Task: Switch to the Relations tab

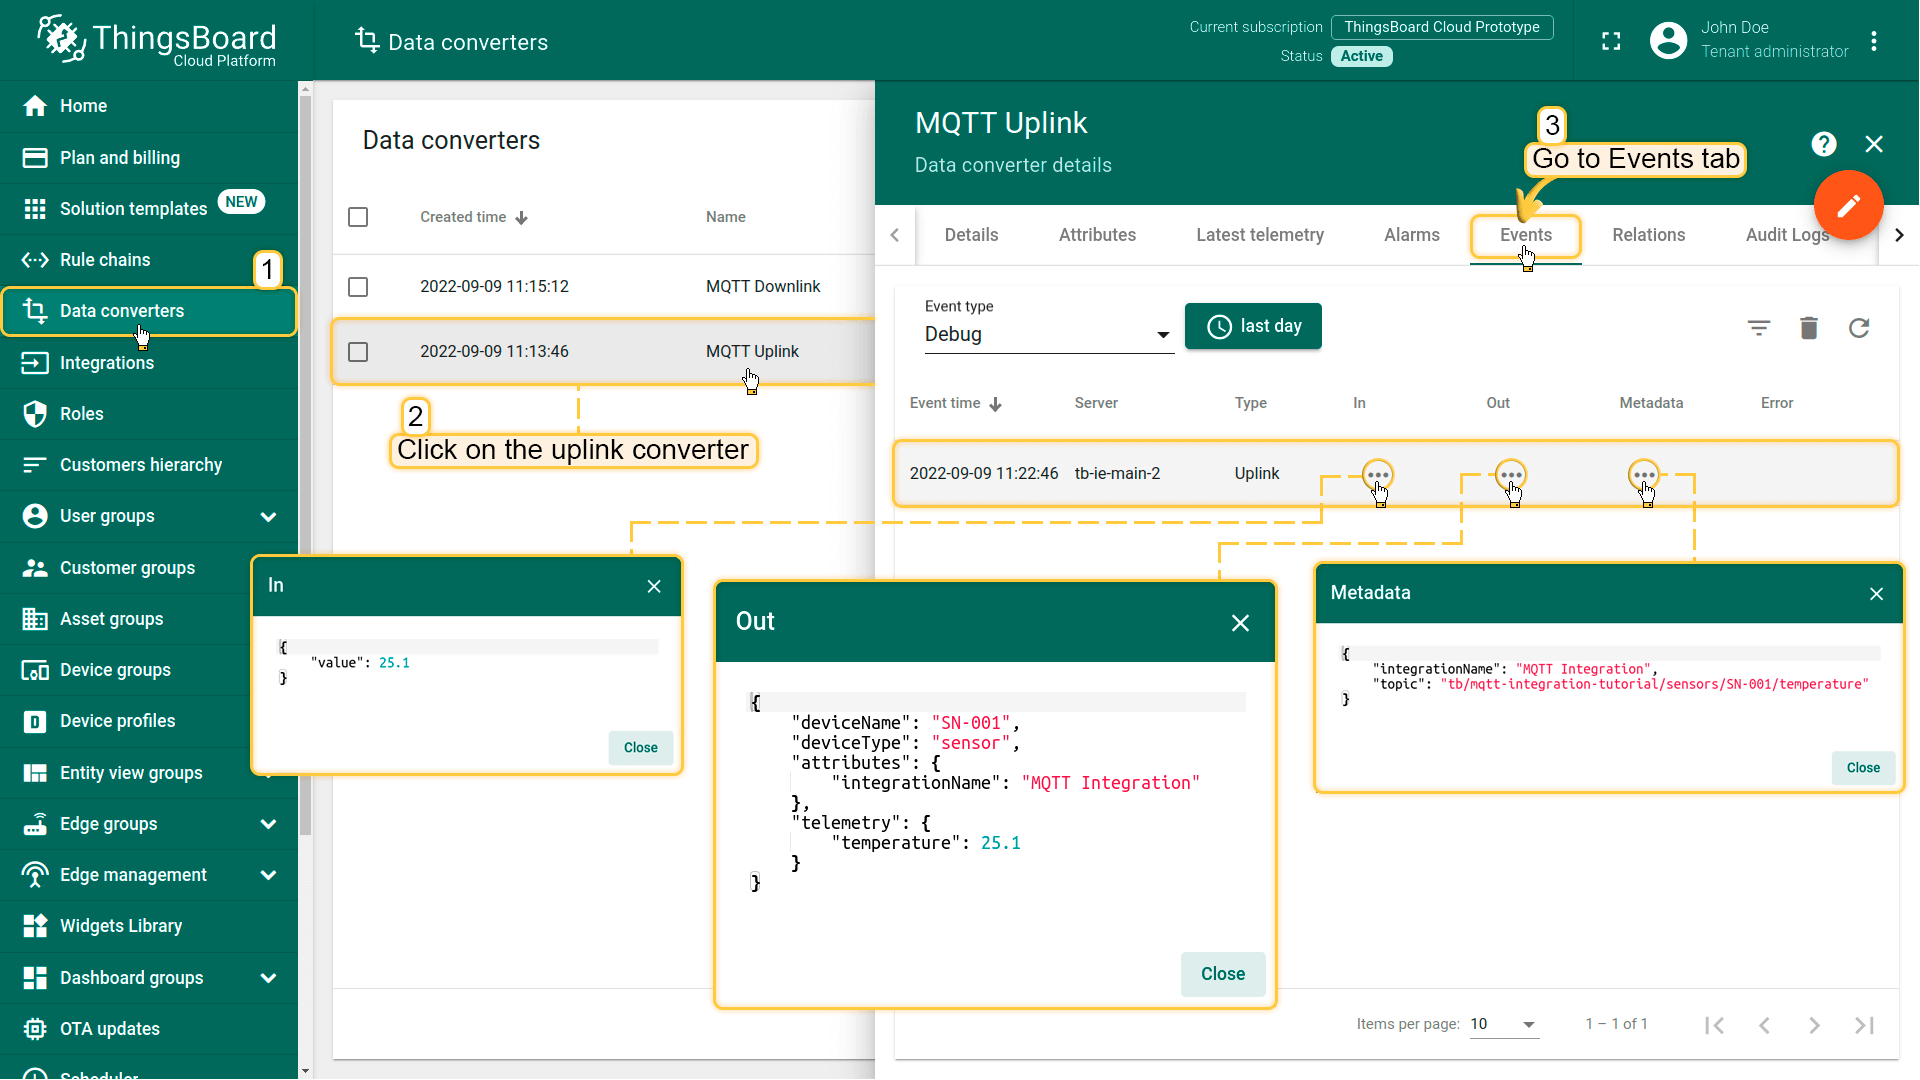Action: pos(1648,235)
